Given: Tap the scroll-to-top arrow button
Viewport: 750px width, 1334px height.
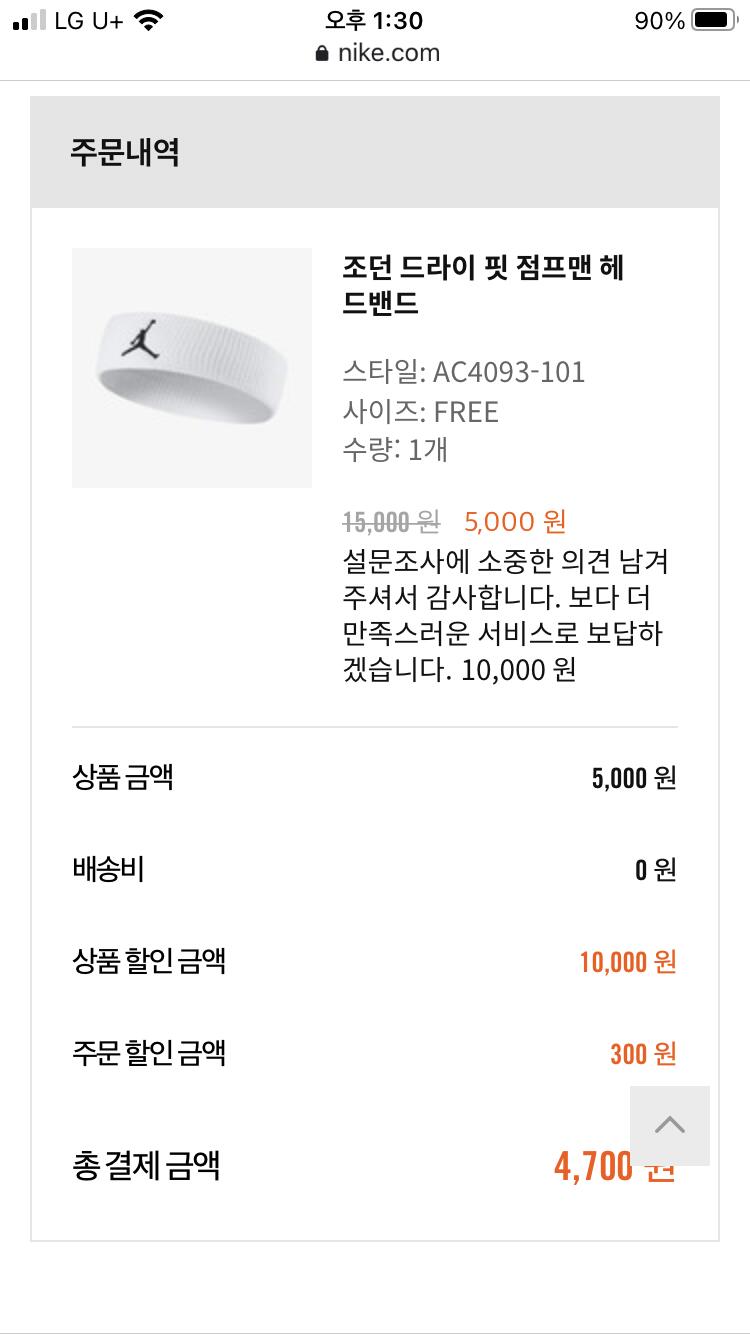Looking at the screenshot, I should click(x=669, y=1125).
